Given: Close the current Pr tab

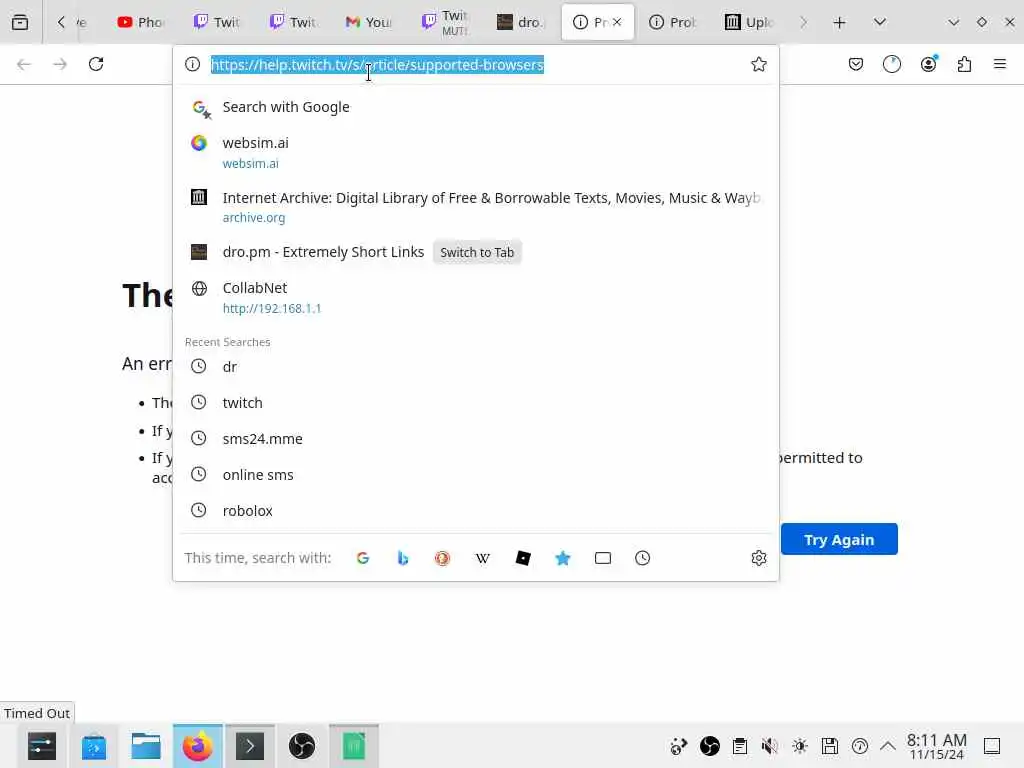Looking at the screenshot, I should (x=616, y=22).
